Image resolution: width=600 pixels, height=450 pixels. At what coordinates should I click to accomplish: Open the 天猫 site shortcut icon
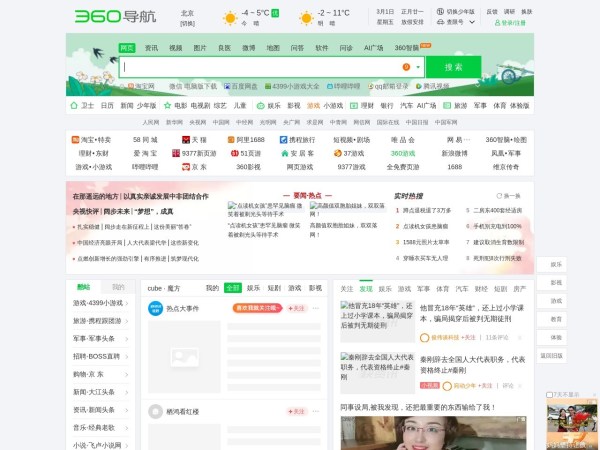tap(185, 140)
